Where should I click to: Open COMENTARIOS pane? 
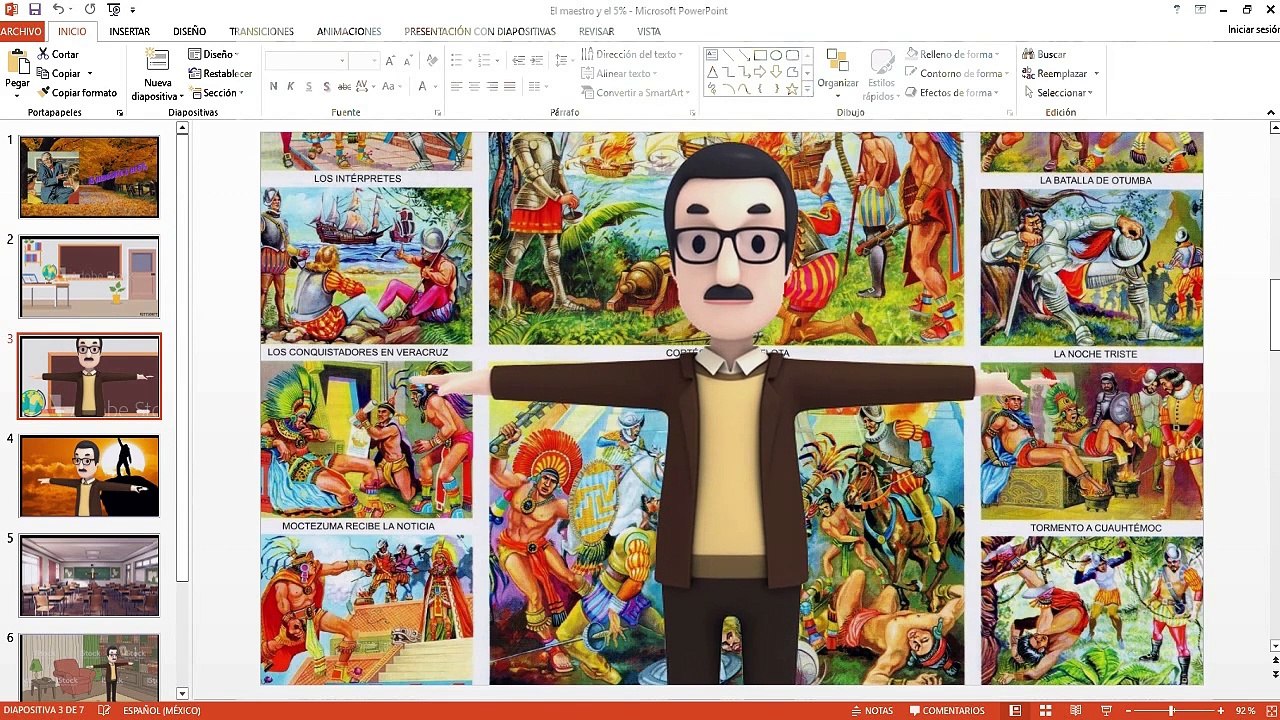(947, 711)
